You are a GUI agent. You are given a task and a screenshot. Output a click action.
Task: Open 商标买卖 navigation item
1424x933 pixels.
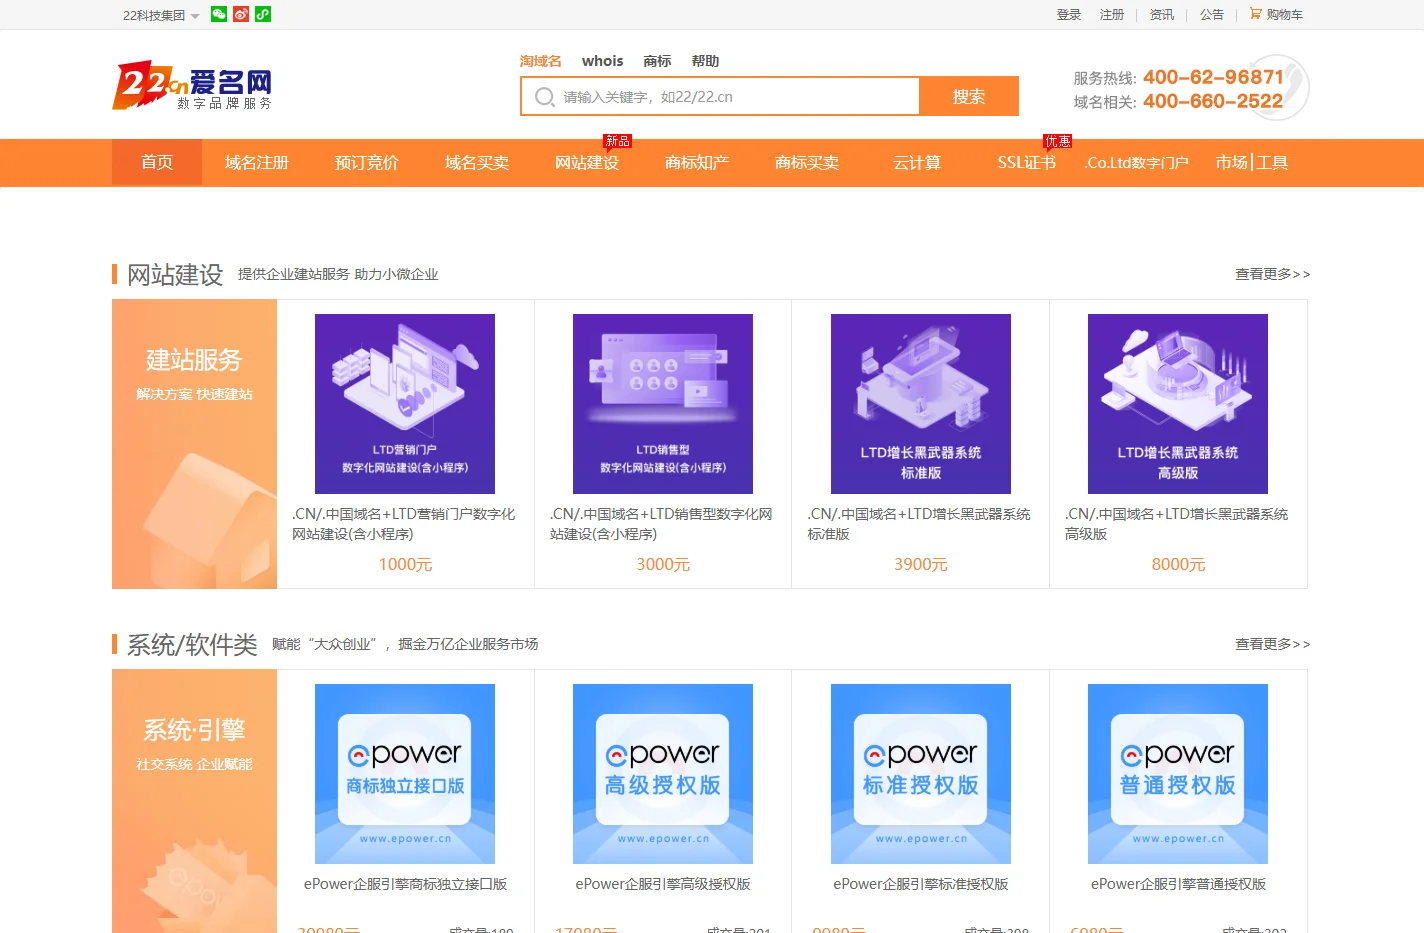click(807, 162)
